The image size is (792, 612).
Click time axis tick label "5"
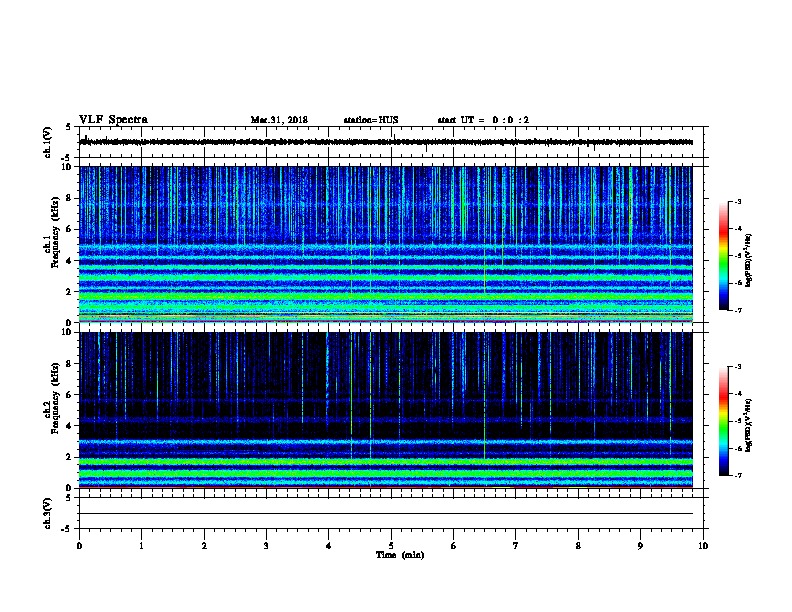(x=391, y=546)
